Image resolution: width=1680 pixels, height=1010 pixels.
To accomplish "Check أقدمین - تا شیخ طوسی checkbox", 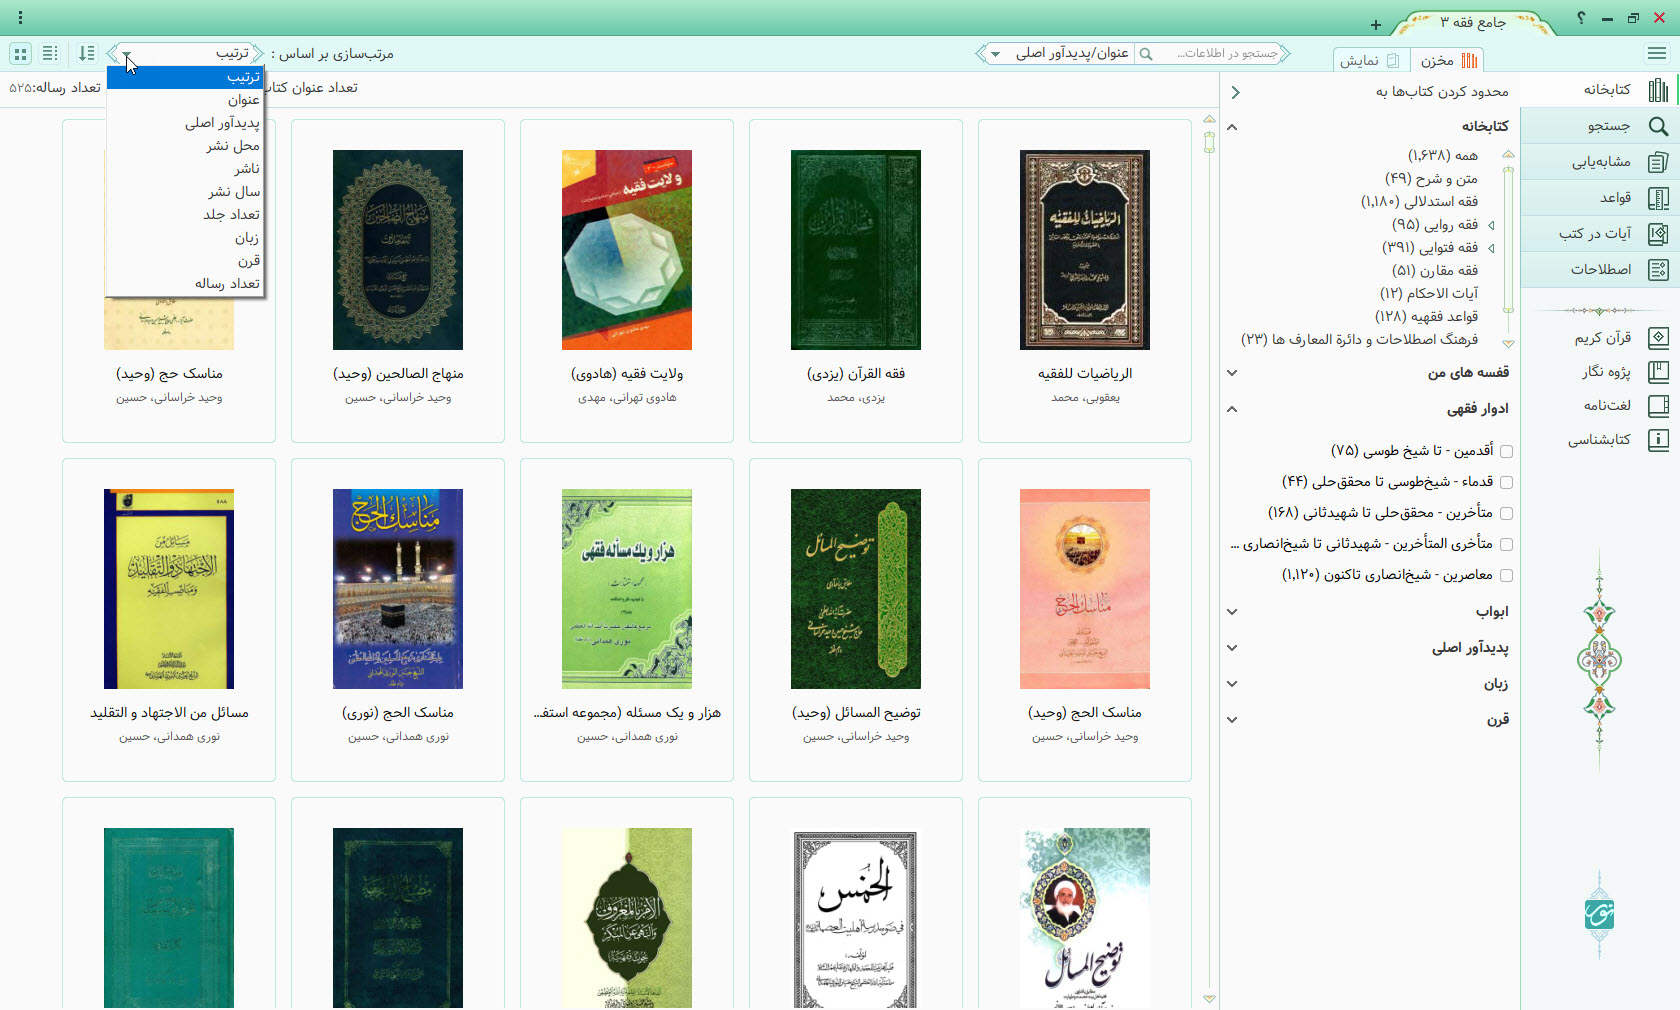I will pos(1506,451).
